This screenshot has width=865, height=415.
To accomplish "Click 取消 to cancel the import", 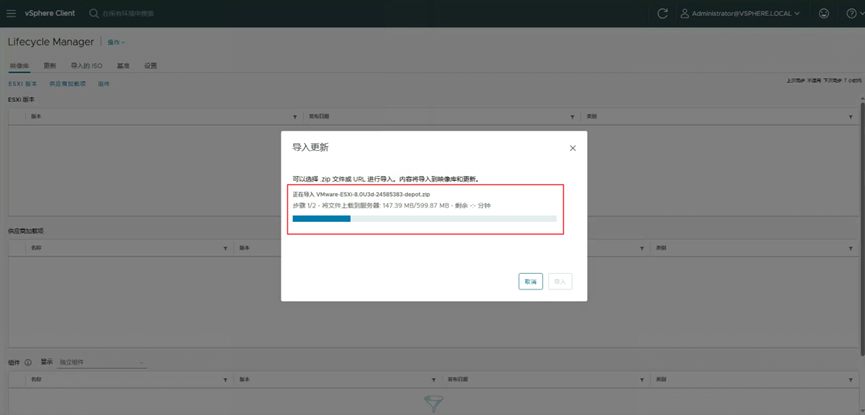I will tap(531, 281).
